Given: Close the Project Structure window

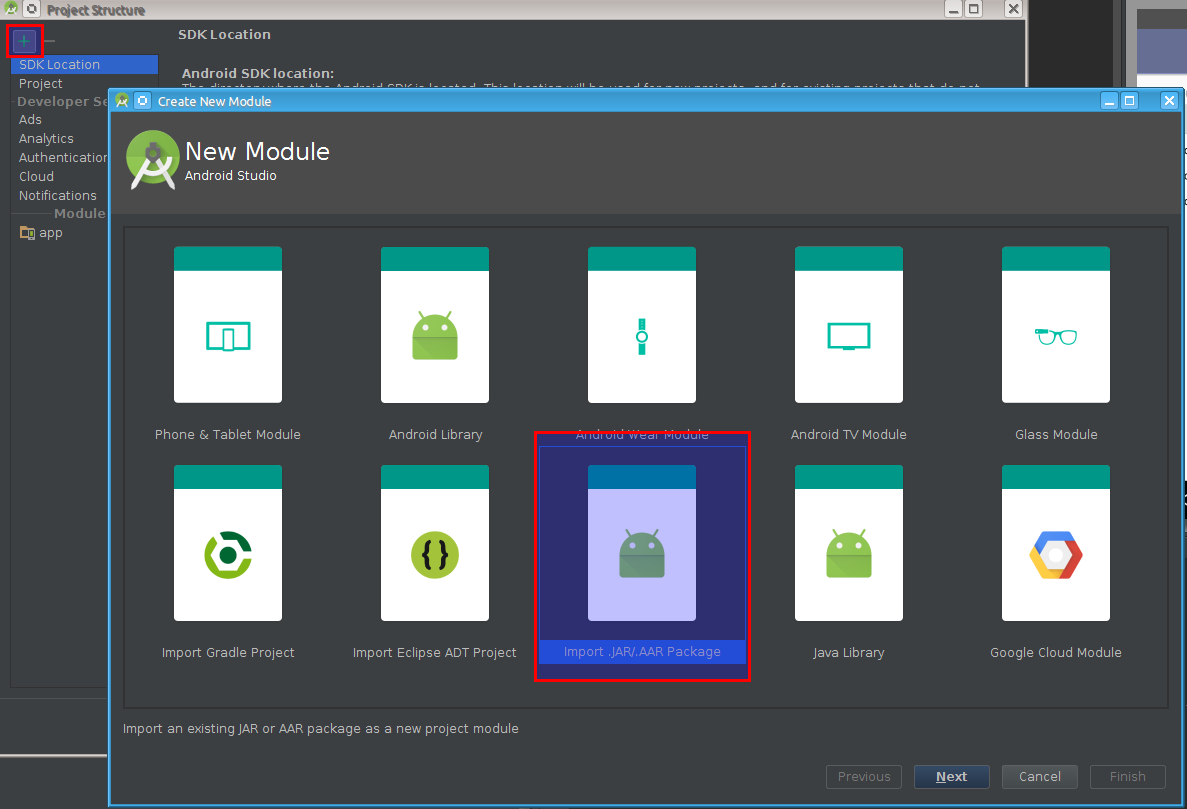Looking at the screenshot, I should (1014, 9).
